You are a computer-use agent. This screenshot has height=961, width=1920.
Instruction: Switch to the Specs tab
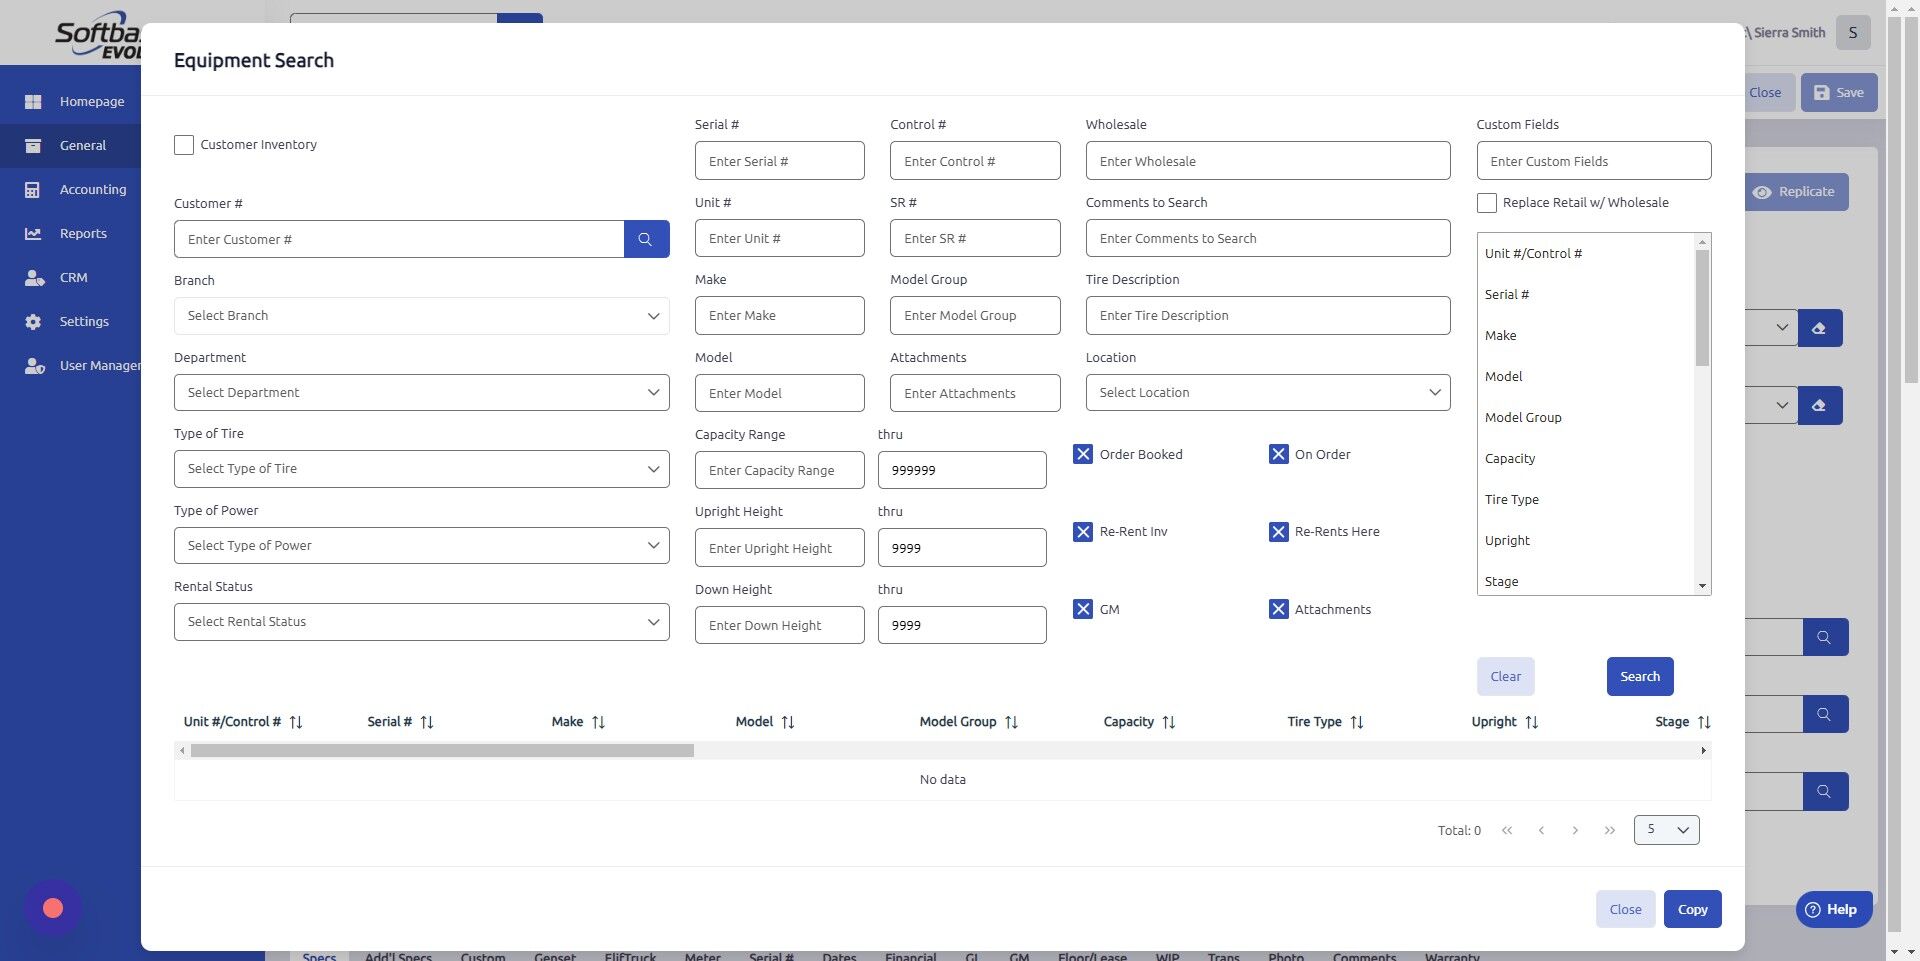pyautogui.click(x=319, y=956)
